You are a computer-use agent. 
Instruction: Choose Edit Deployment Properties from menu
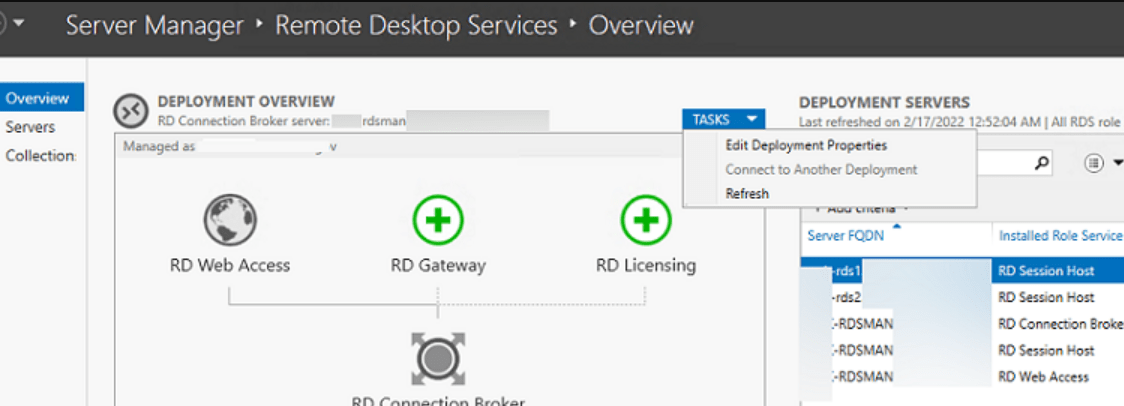(x=806, y=146)
